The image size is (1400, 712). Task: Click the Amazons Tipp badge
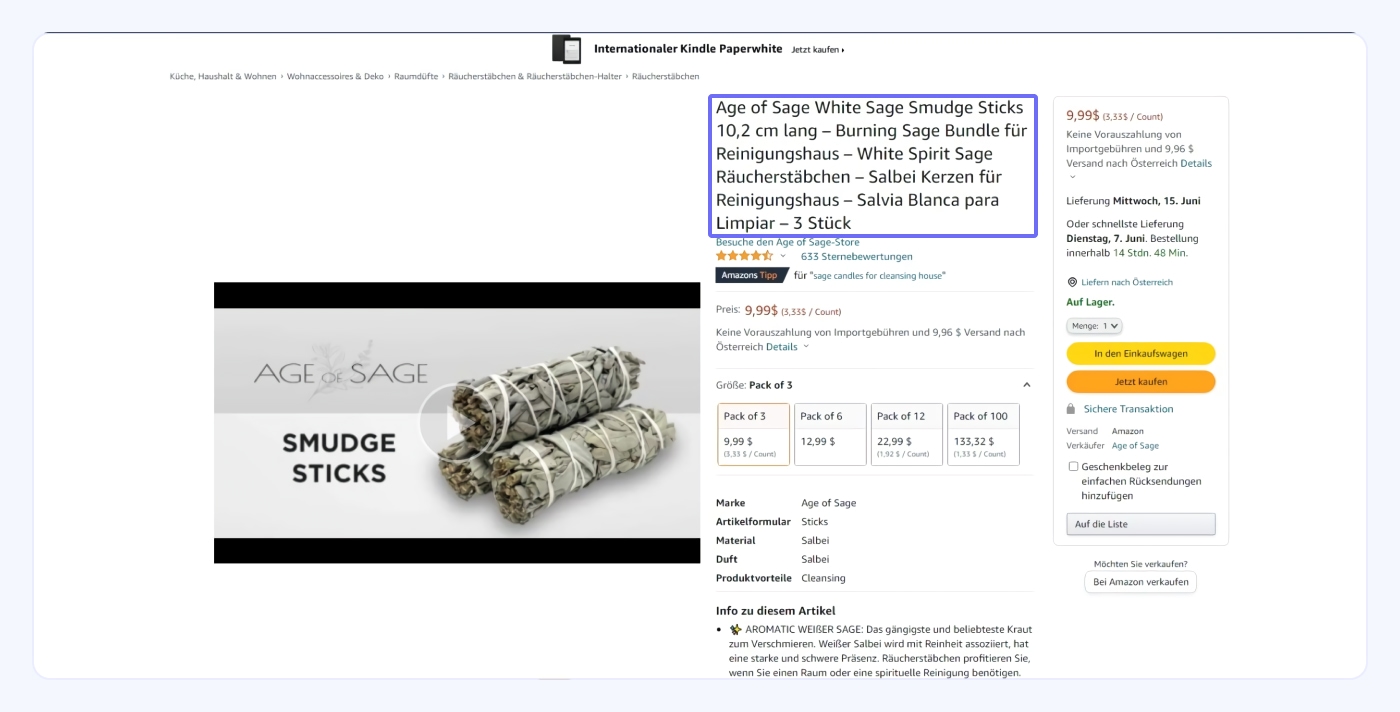752,275
